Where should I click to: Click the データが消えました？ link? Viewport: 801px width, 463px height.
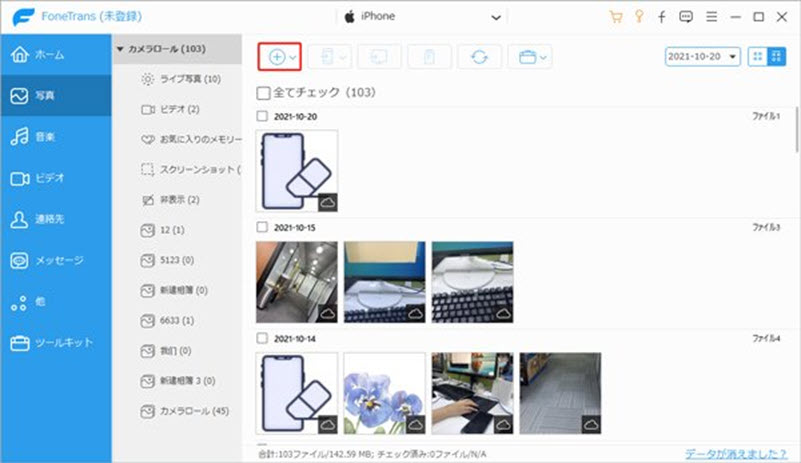[x=736, y=454]
